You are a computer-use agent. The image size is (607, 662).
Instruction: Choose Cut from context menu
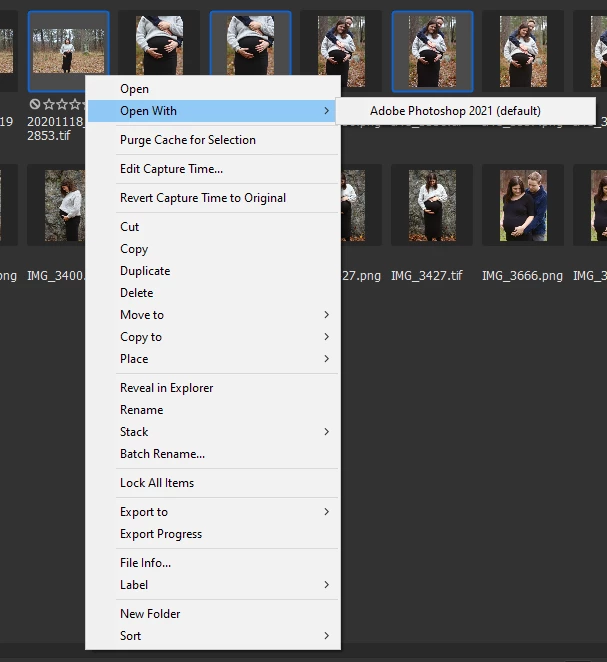click(x=213, y=227)
